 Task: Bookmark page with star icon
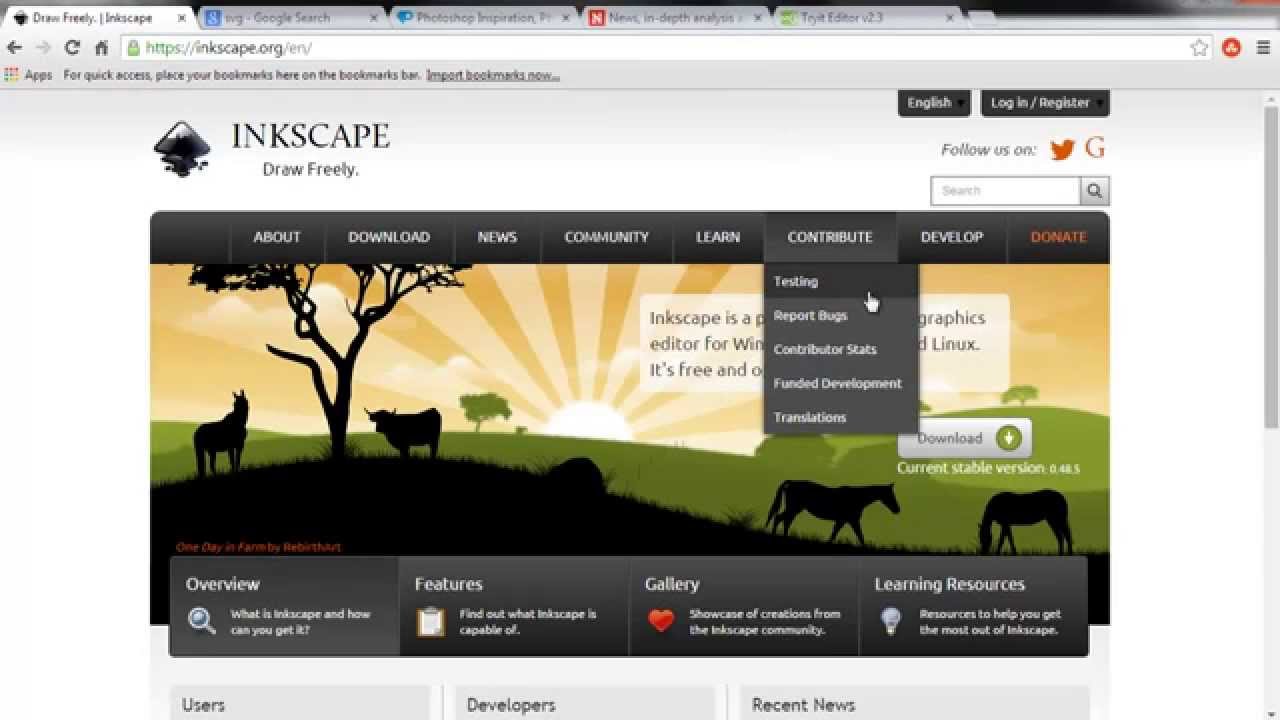(x=1199, y=48)
